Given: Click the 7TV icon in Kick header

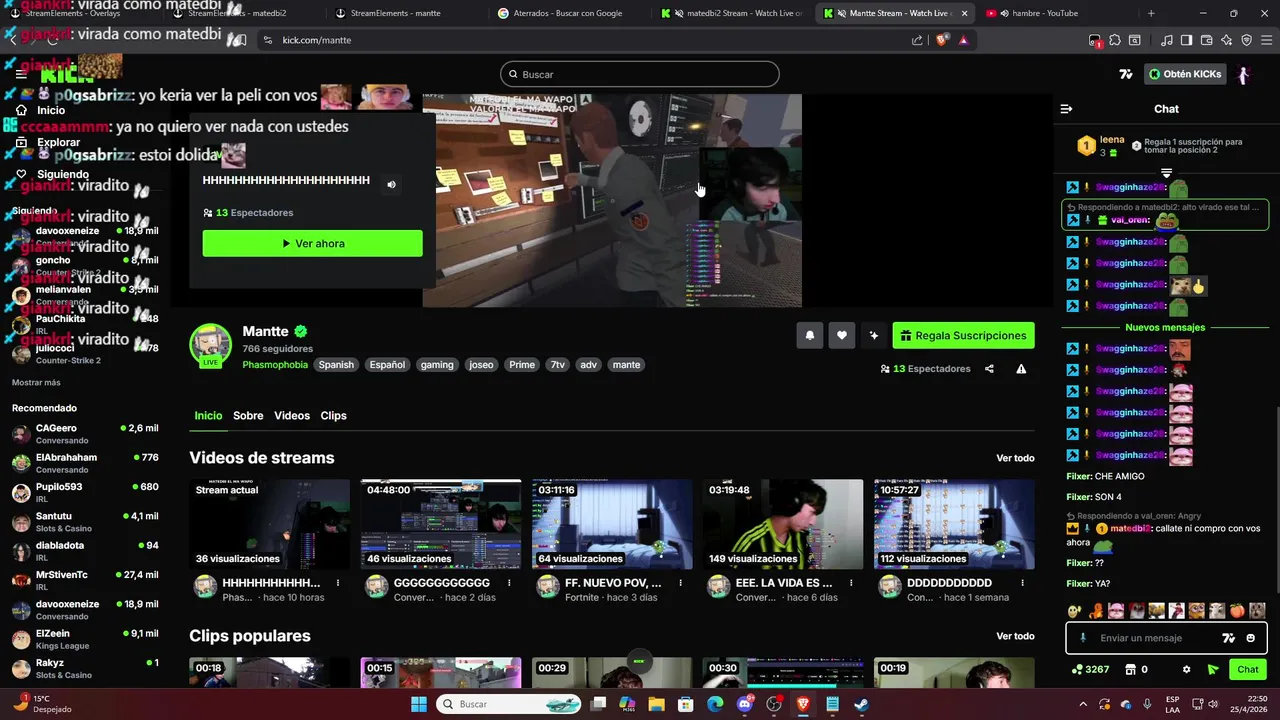Looking at the screenshot, I should (x=1125, y=74).
